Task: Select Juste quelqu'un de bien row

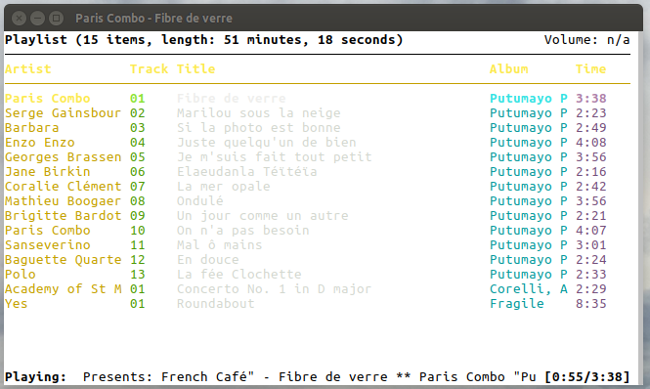Action: (x=306, y=143)
